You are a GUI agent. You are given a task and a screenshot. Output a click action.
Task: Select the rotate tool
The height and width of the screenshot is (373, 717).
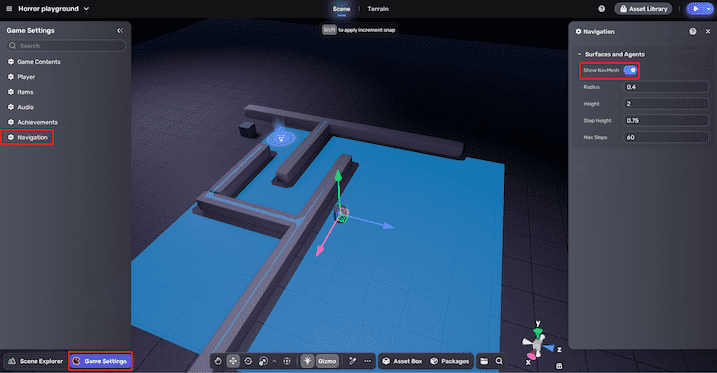coord(248,361)
